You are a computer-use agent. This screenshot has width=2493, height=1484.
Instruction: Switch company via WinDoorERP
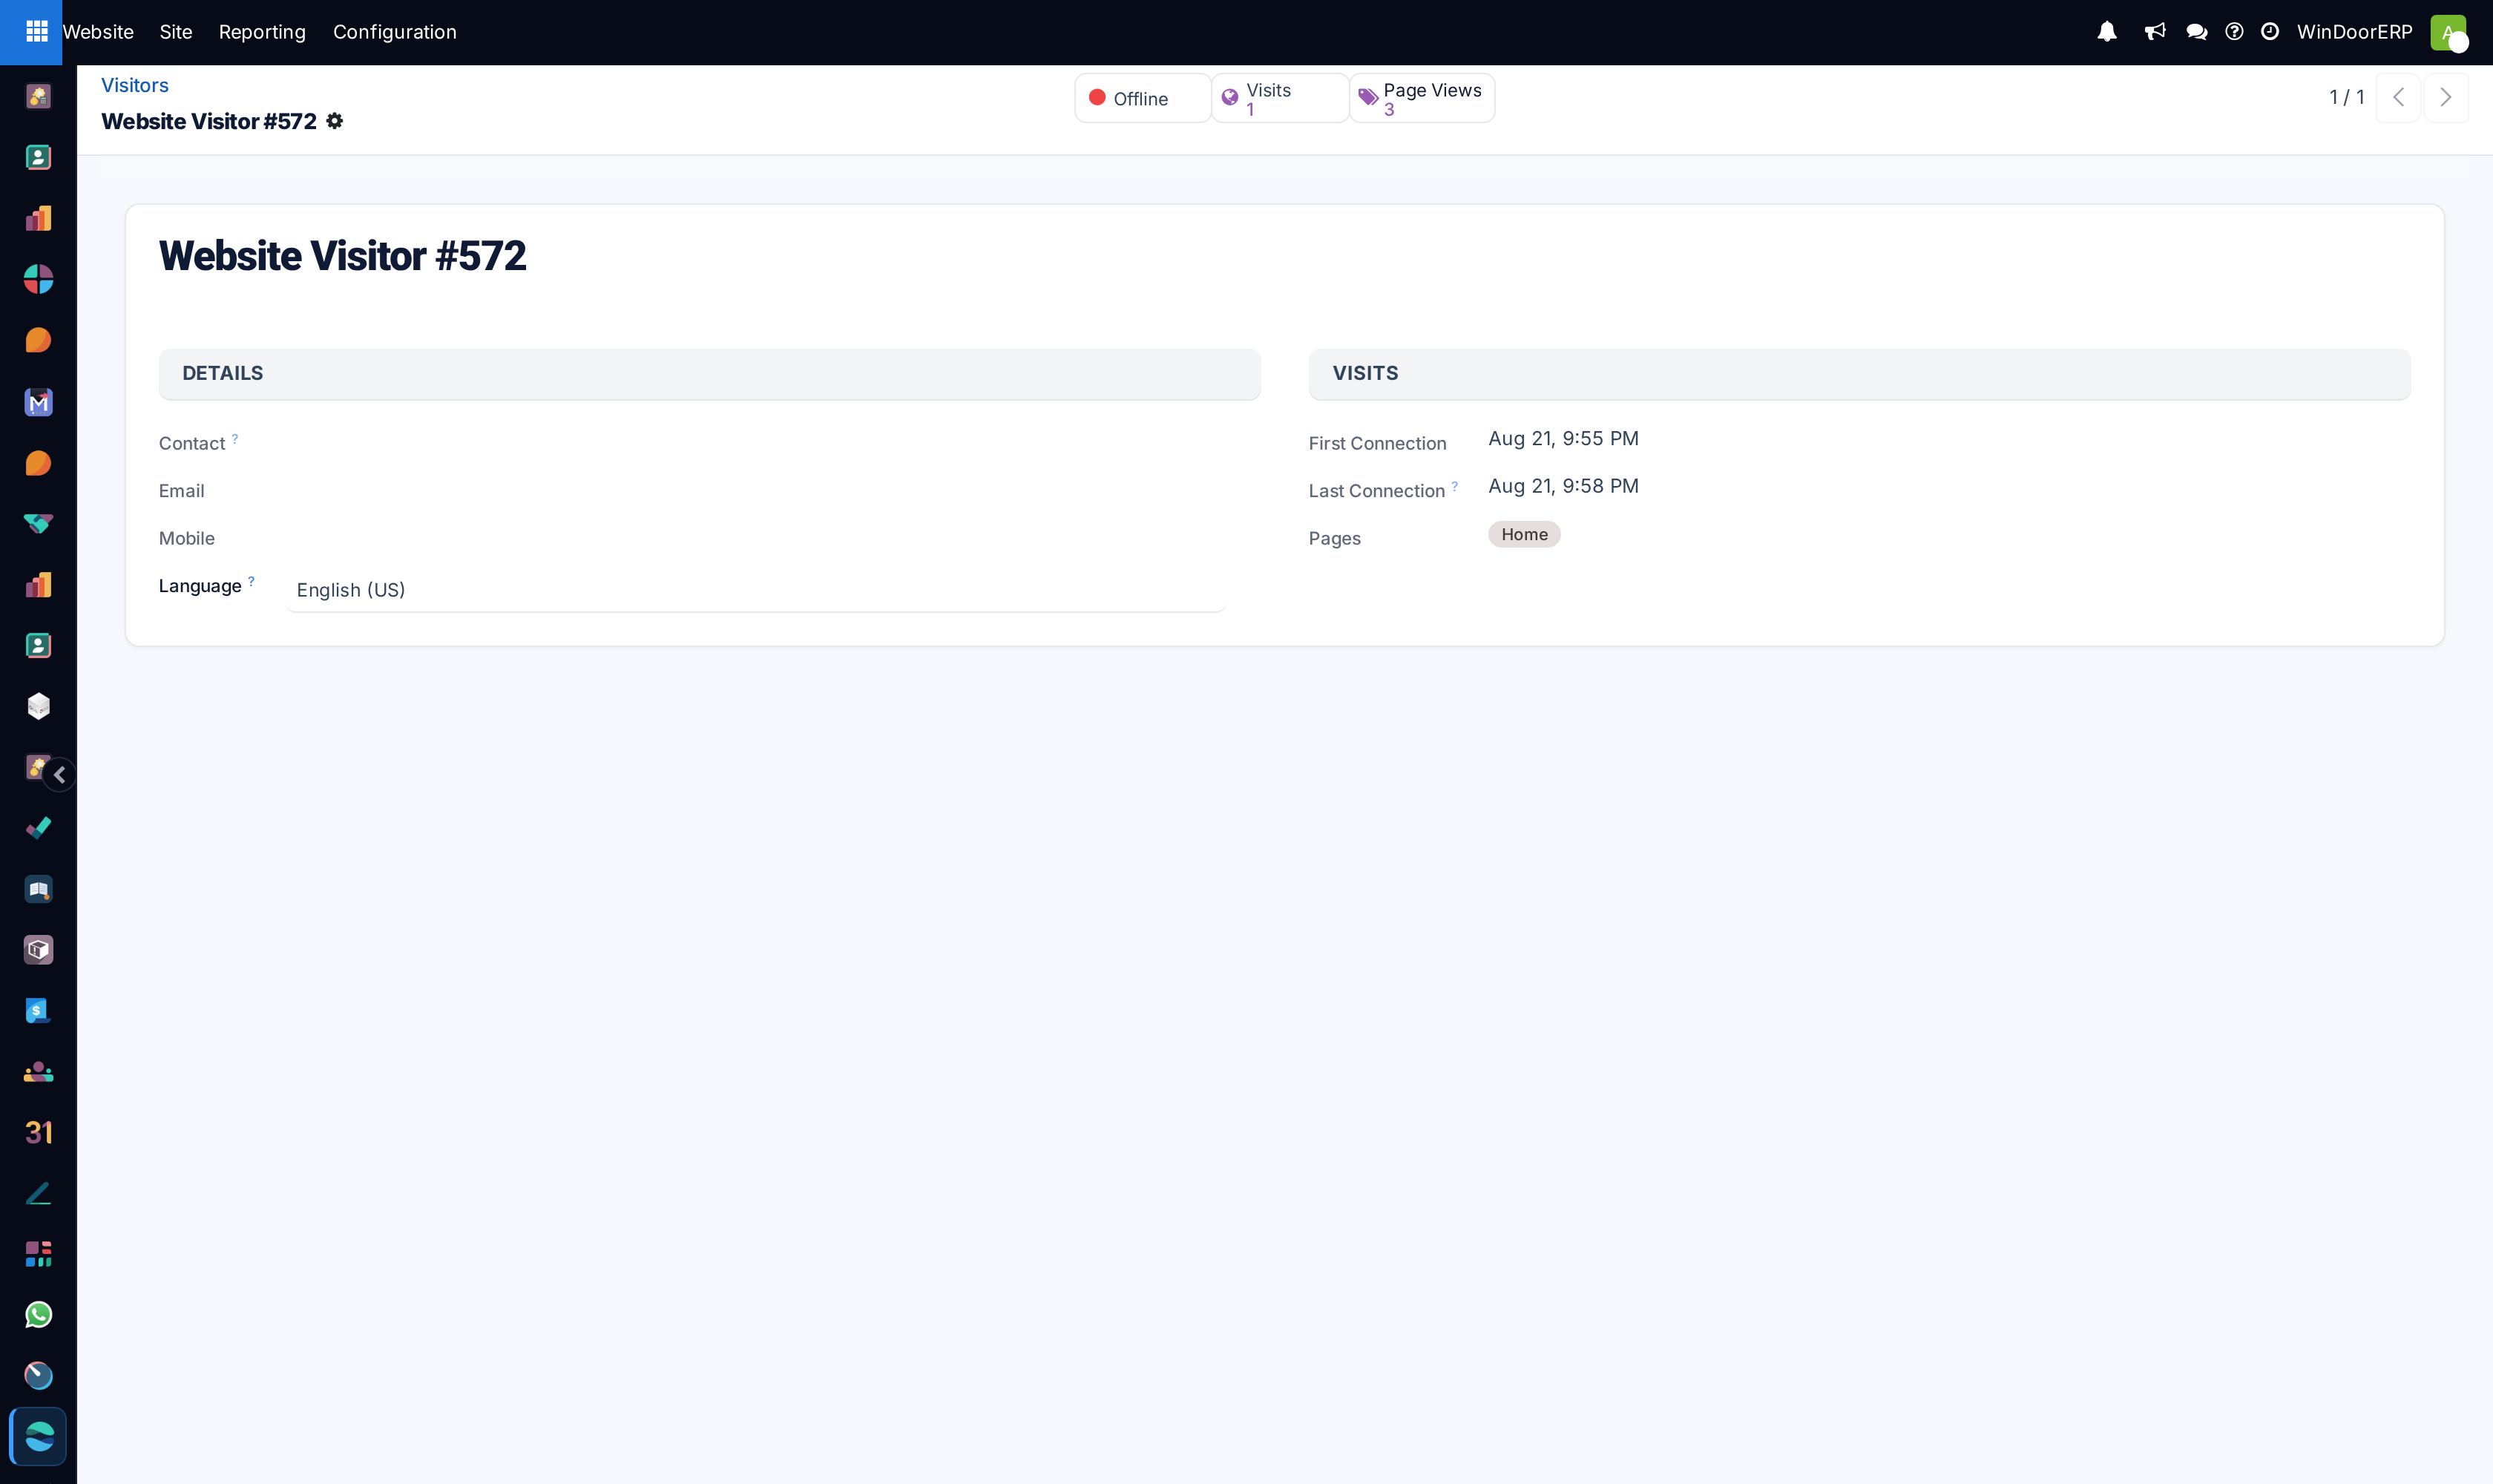tap(2354, 32)
